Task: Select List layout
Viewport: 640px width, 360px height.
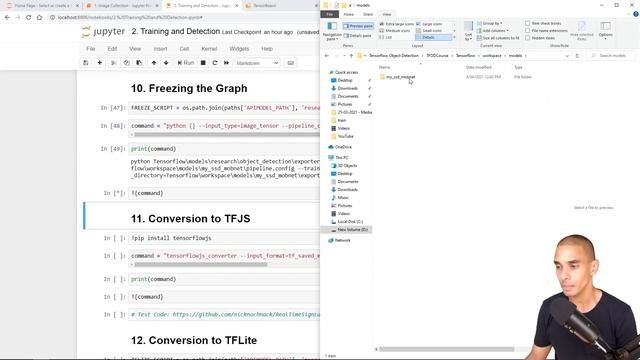Action: click(386, 37)
